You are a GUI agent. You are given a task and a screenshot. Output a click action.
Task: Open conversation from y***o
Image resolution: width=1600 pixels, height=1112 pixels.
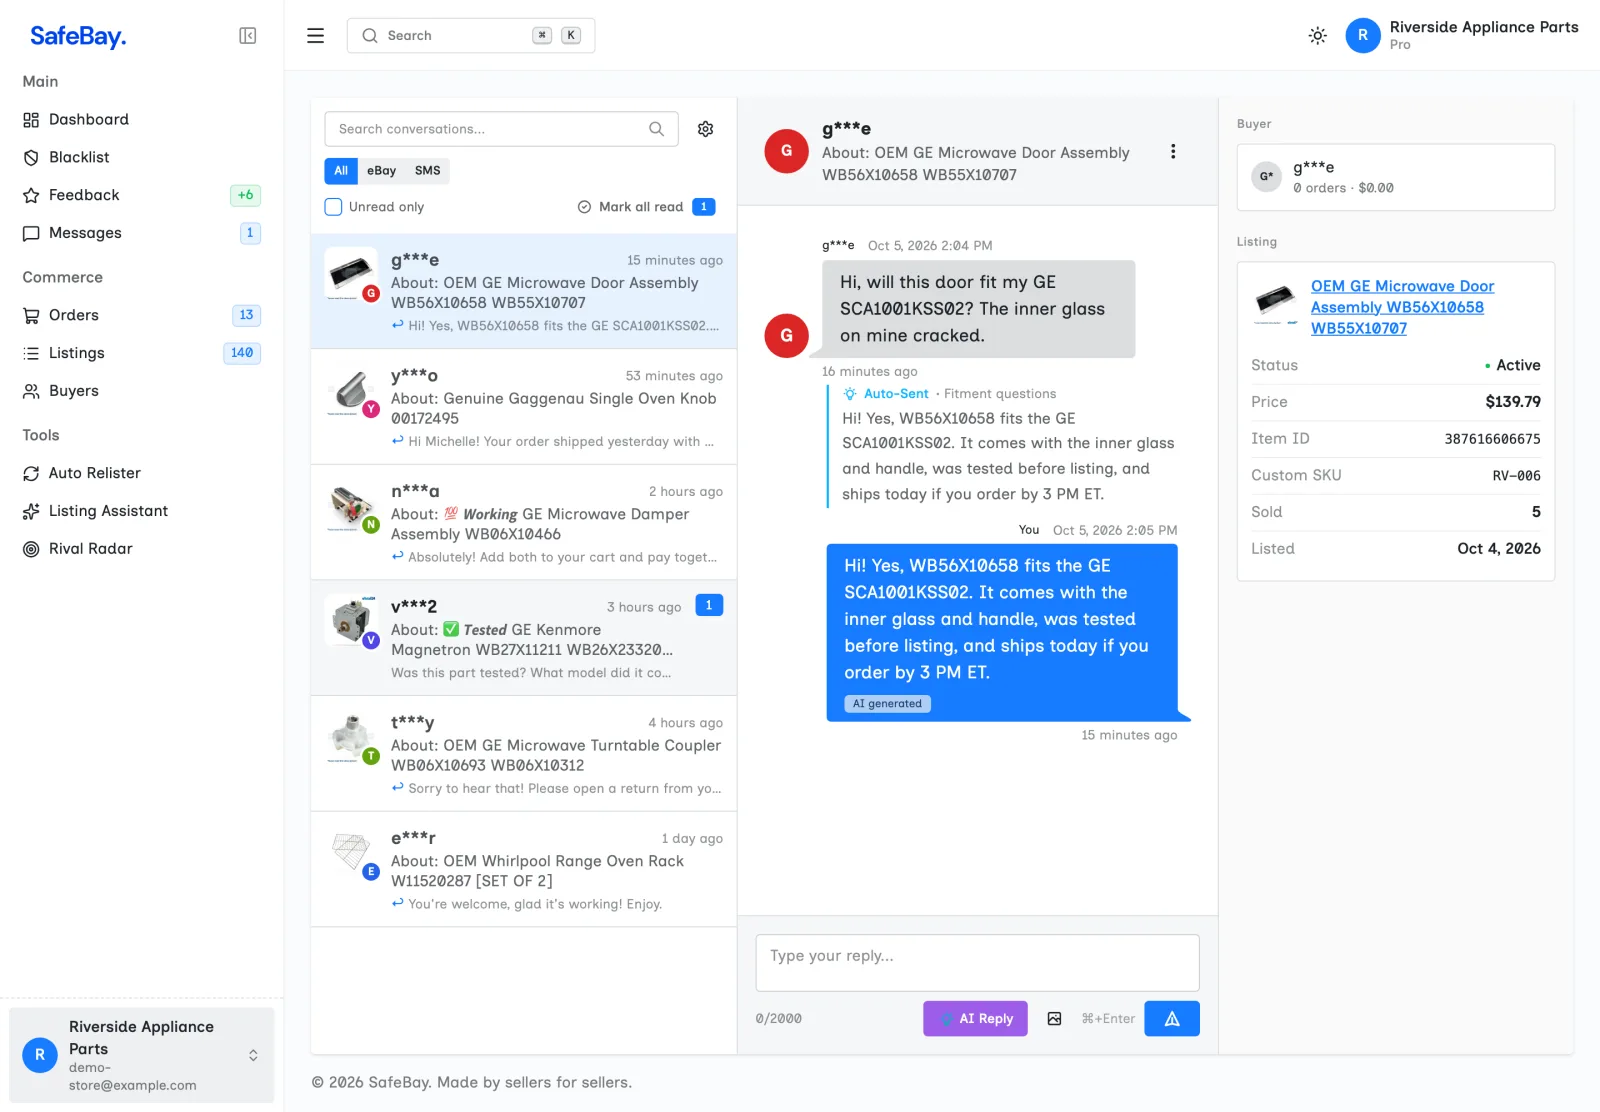point(524,407)
